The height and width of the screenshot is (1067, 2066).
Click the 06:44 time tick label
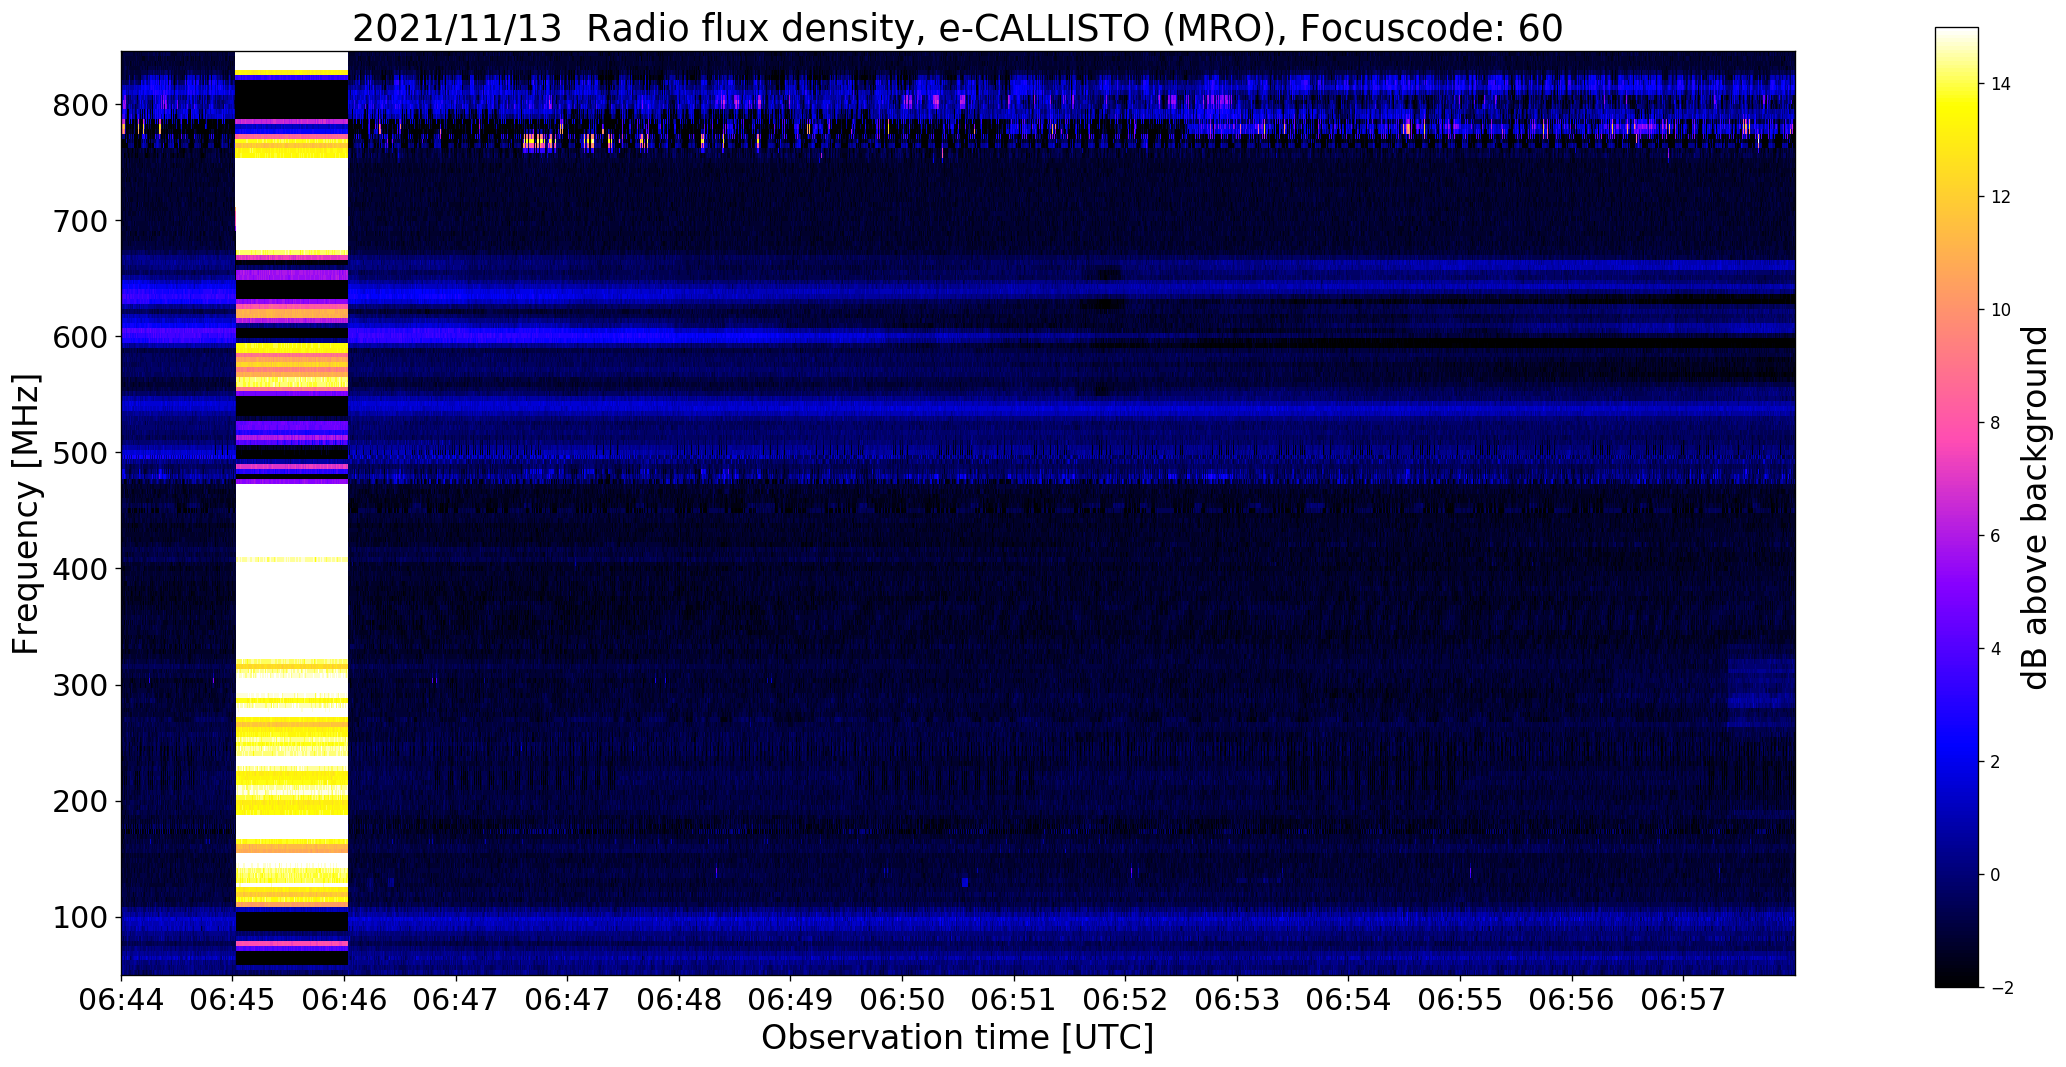tap(121, 1001)
